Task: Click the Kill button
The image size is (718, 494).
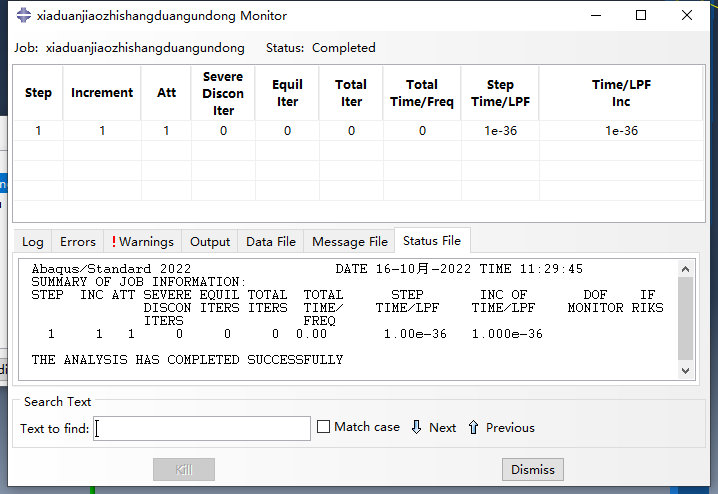Action: click(184, 469)
